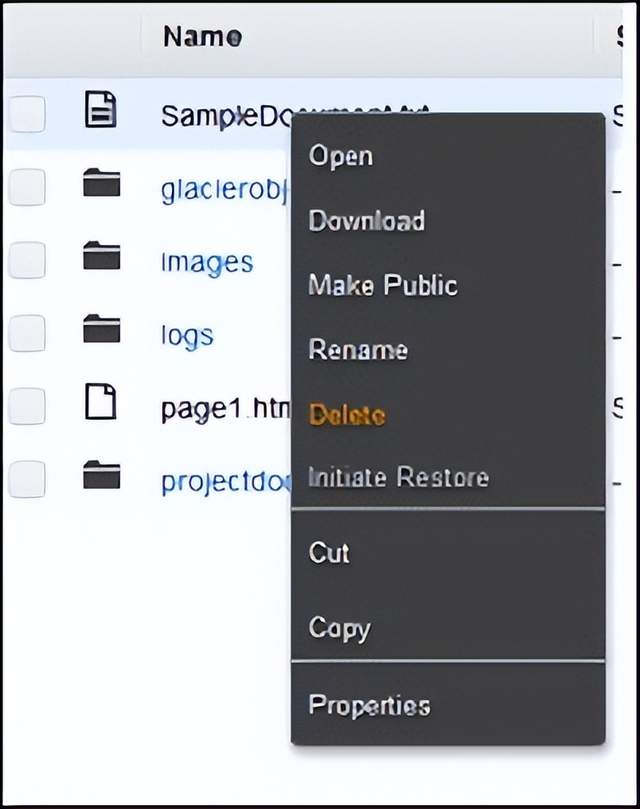The image size is (640, 809).
Task: Click the page1.html file icon
Action: click(101, 404)
